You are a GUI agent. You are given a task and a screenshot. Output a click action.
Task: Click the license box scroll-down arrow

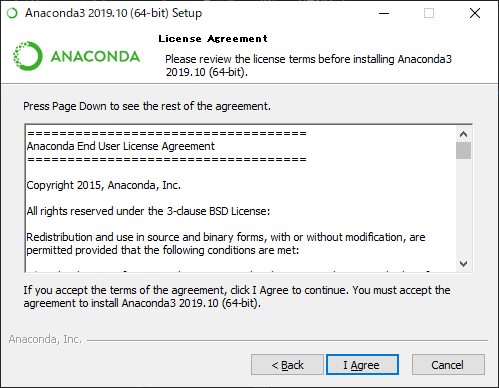(463, 264)
